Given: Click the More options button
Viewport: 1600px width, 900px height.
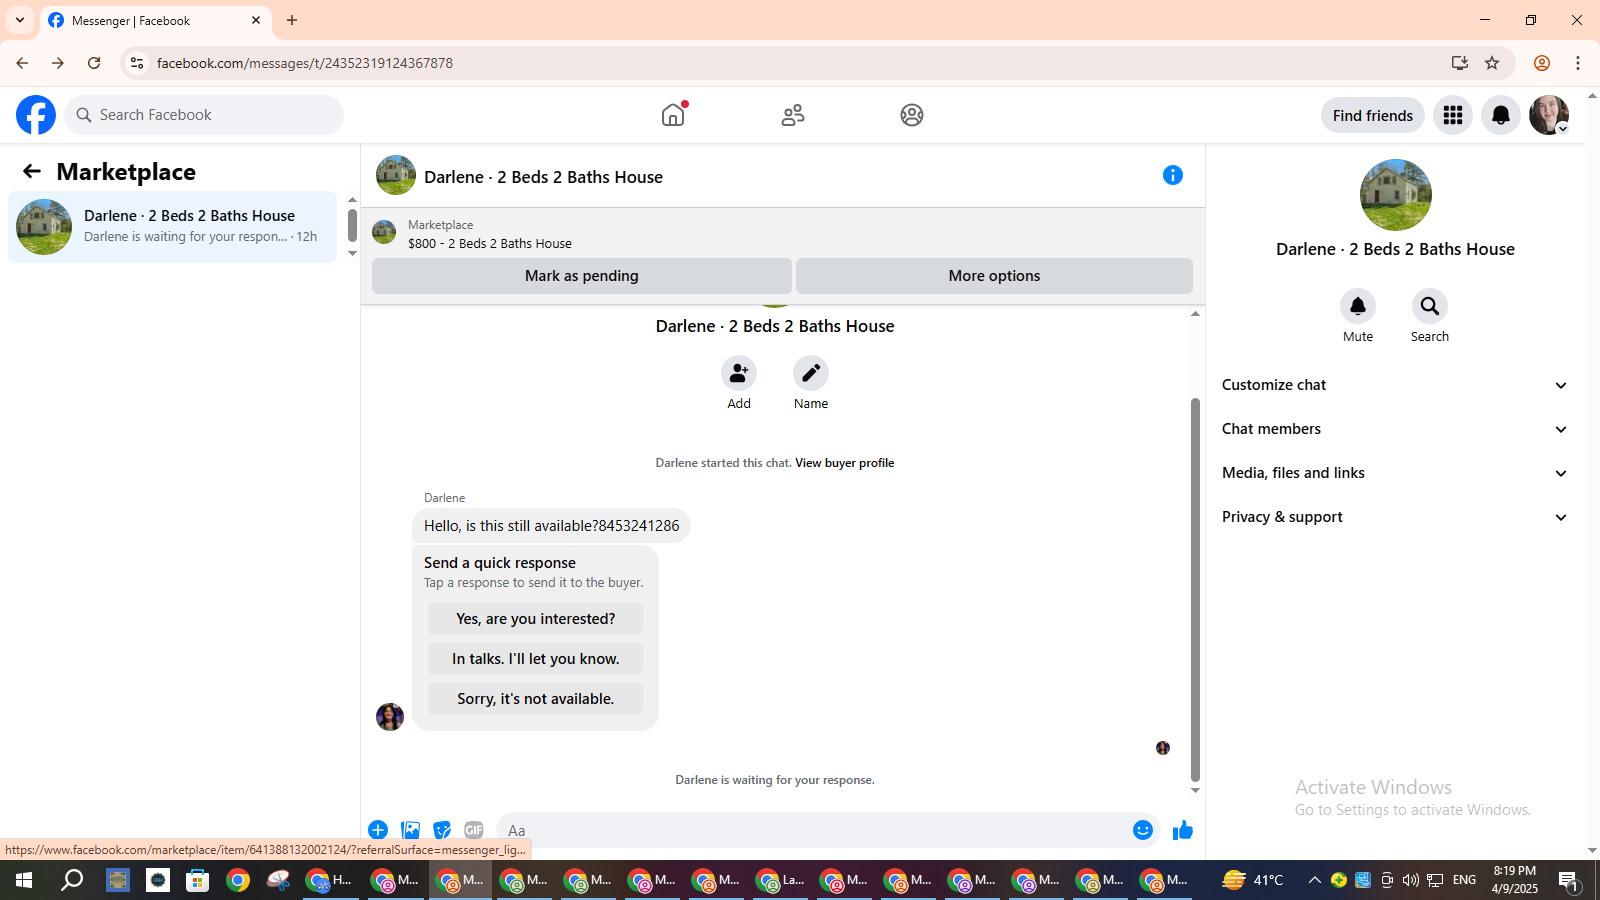Looking at the screenshot, I should (994, 276).
